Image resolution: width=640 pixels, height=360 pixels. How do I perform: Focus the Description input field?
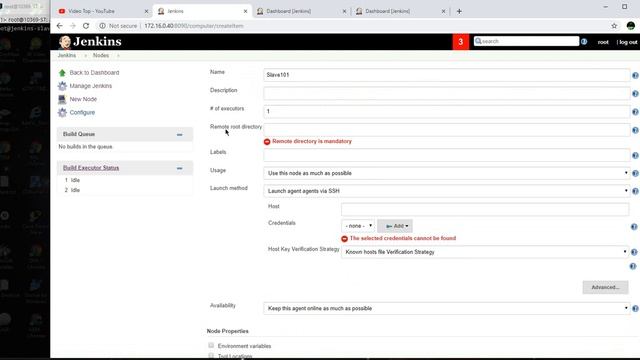[x=447, y=93]
